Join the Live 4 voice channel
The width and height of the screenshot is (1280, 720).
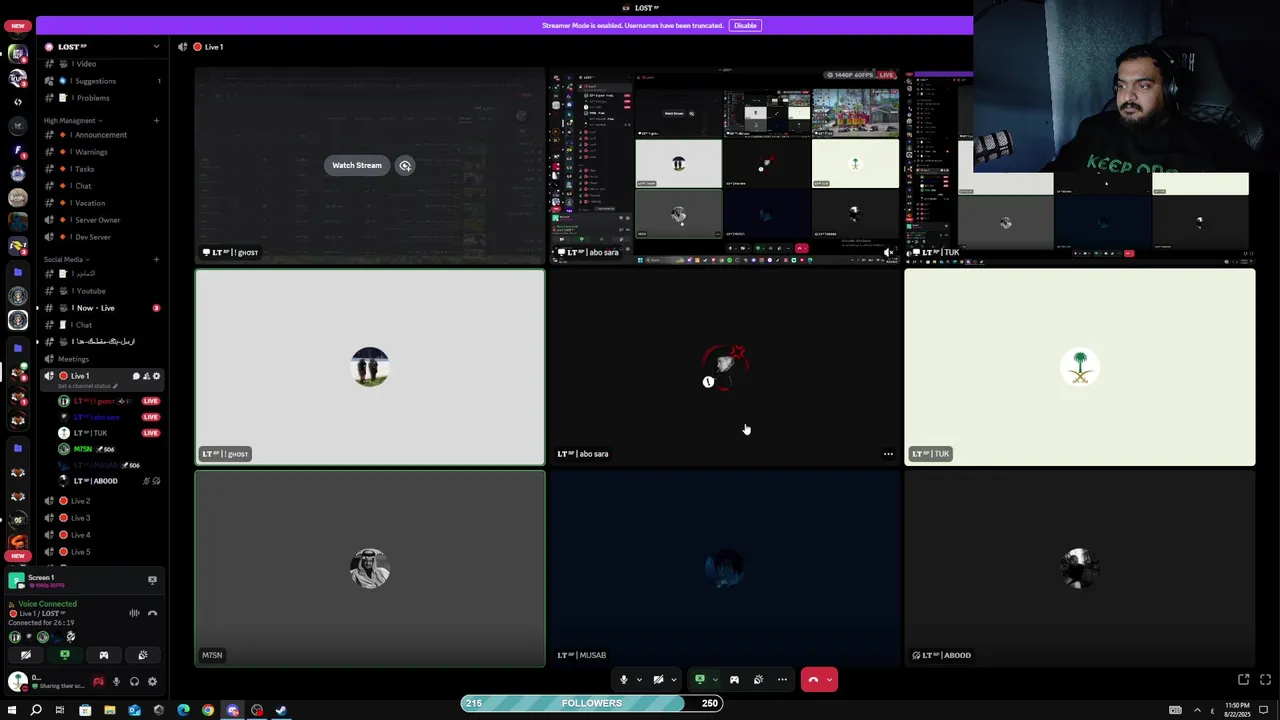point(100,535)
